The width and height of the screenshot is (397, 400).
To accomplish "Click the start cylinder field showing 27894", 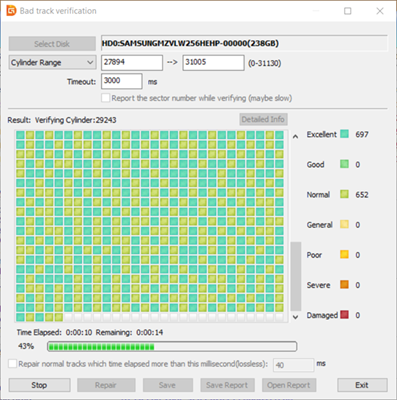I will [x=132, y=63].
